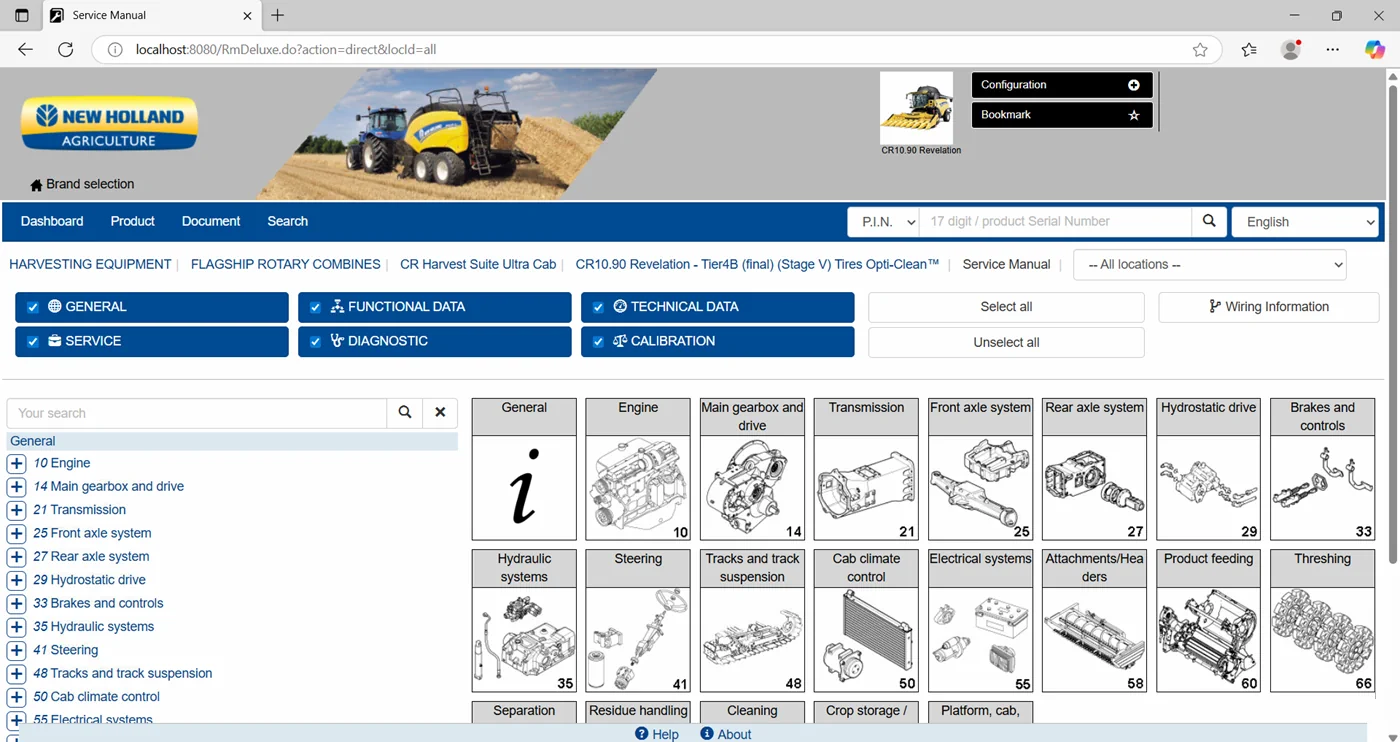Viewport: 1400px width, 742px height.
Task: Uncheck the CALIBRATION filter checkbox
Action: click(598, 341)
